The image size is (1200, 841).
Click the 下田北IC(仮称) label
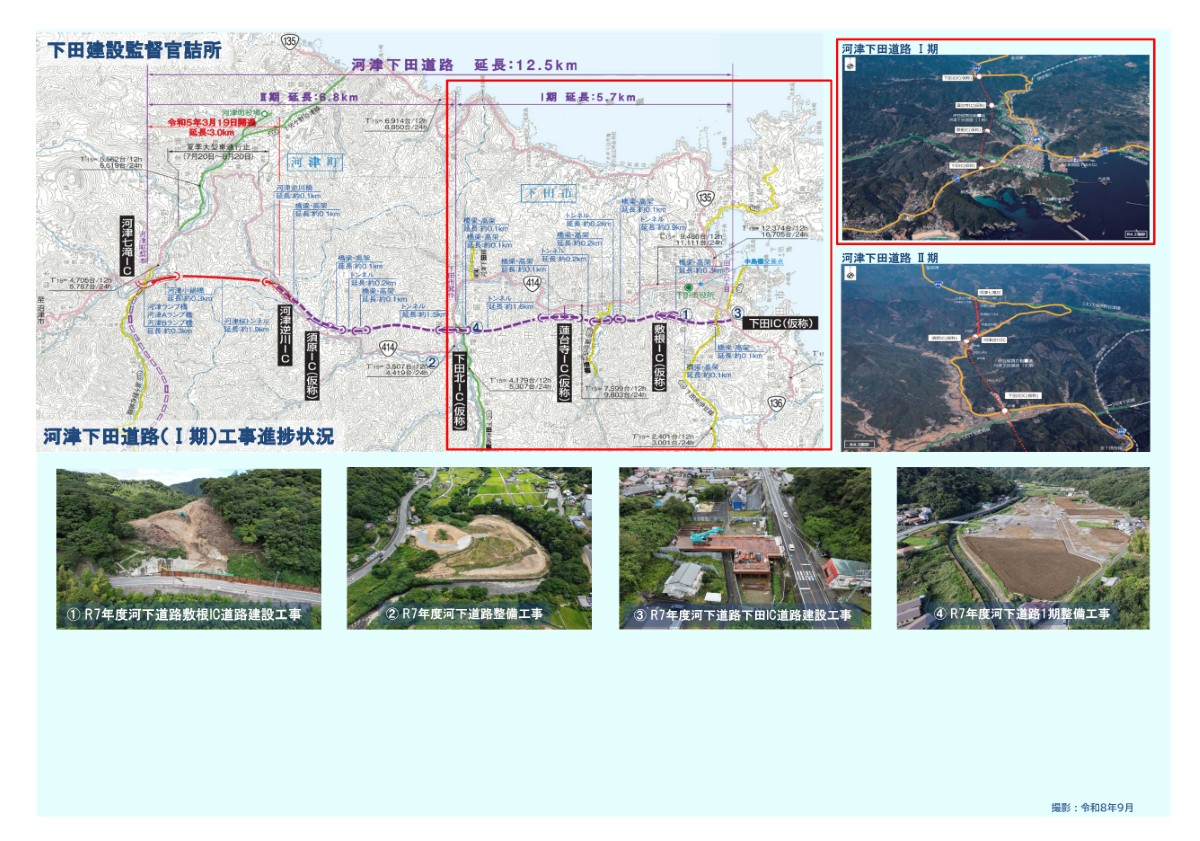click(459, 390)
